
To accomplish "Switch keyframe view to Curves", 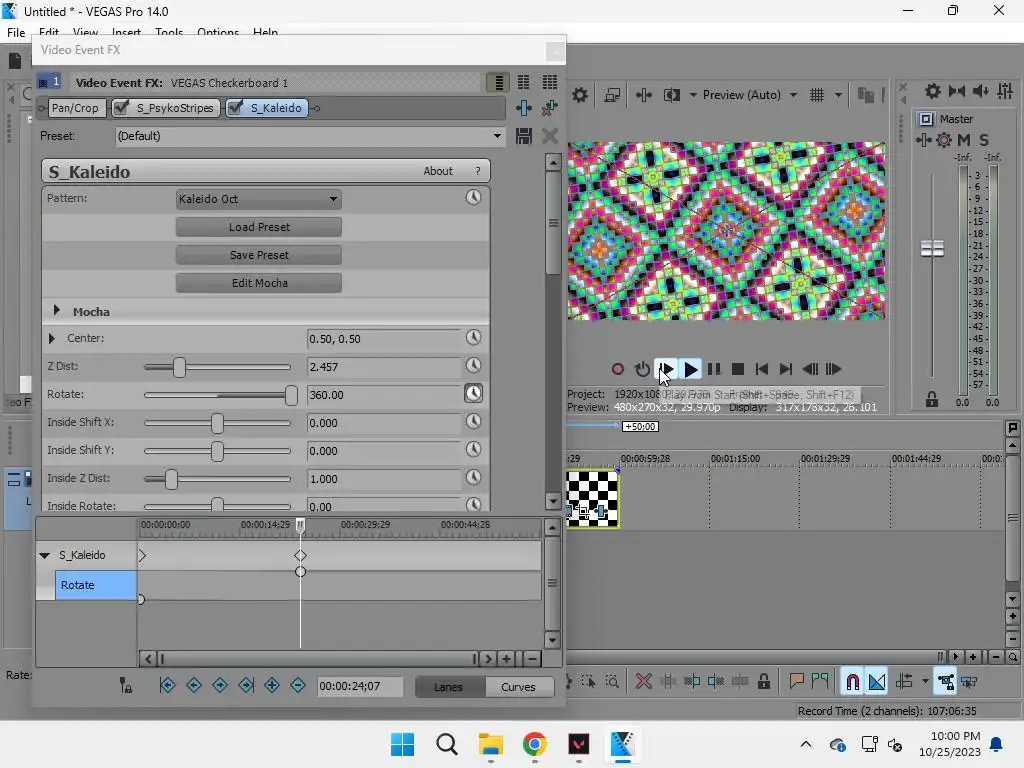I will point(519,687).
